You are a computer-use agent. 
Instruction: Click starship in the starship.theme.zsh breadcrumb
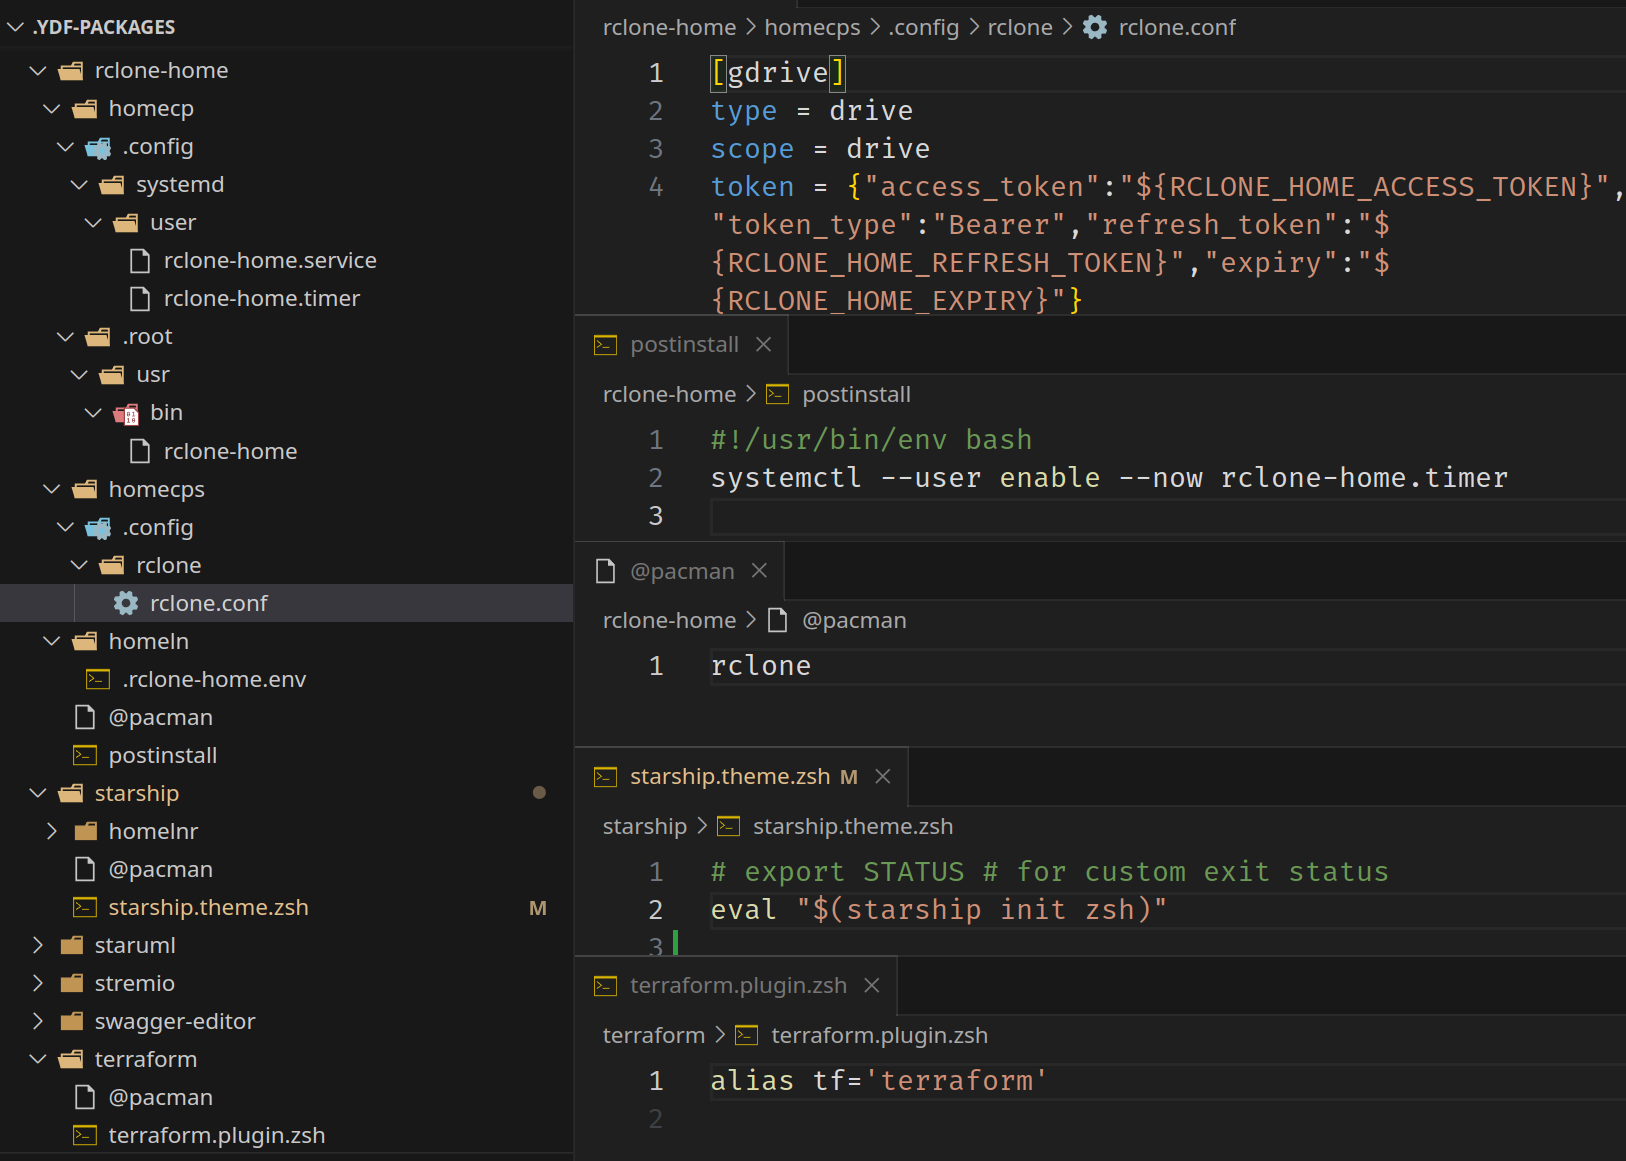click(x=644, y=826)
